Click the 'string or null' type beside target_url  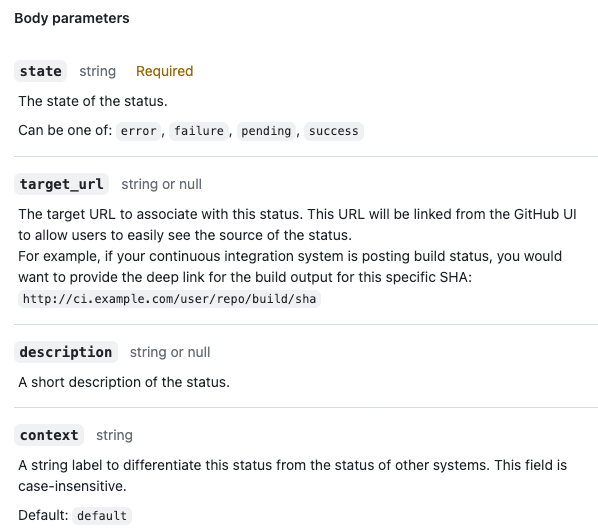coord(161,184)
